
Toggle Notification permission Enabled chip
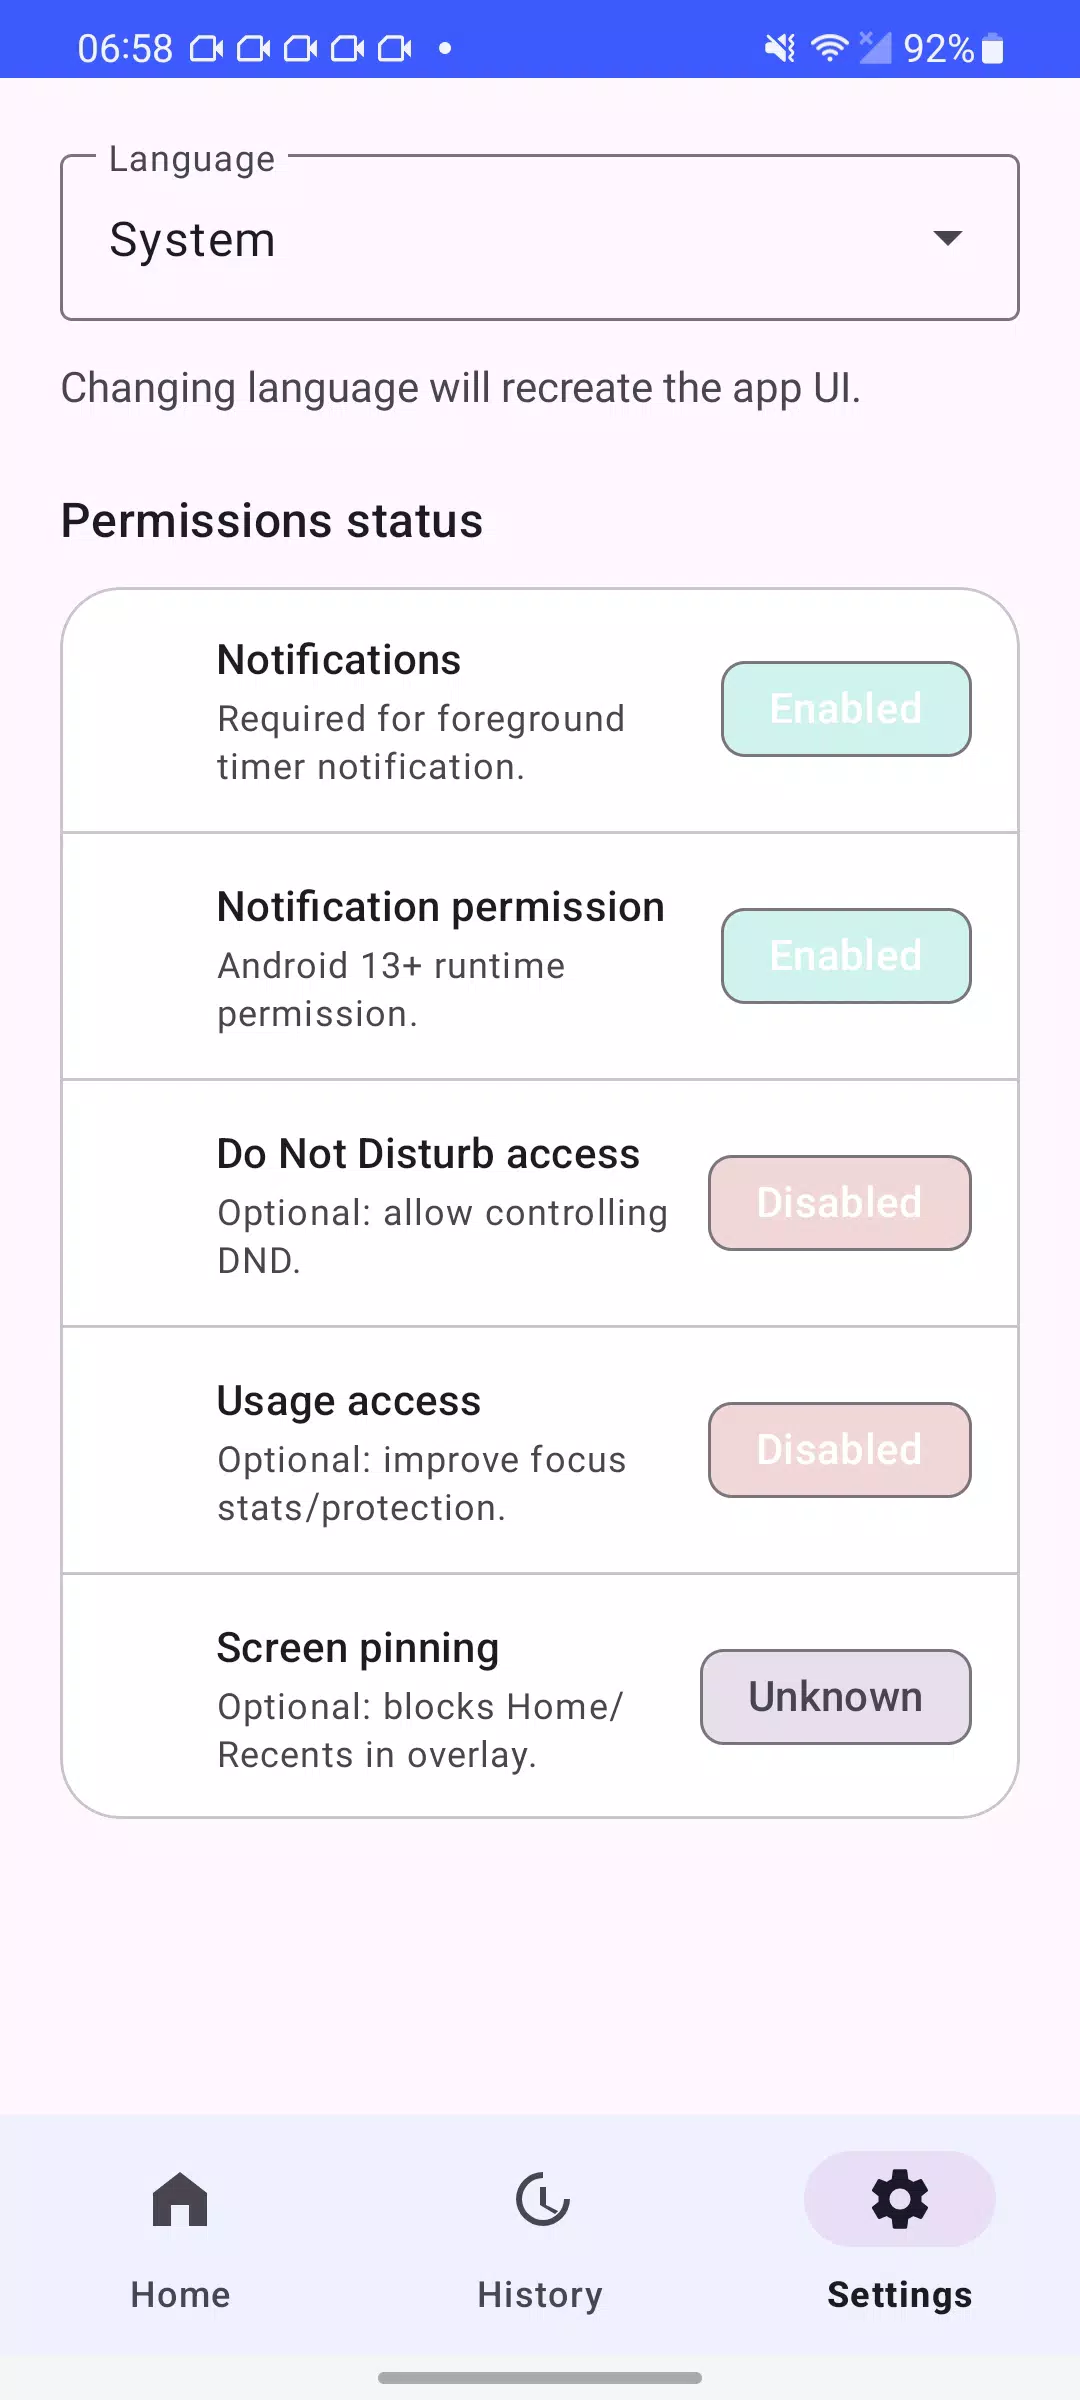(x=846, y=956)
